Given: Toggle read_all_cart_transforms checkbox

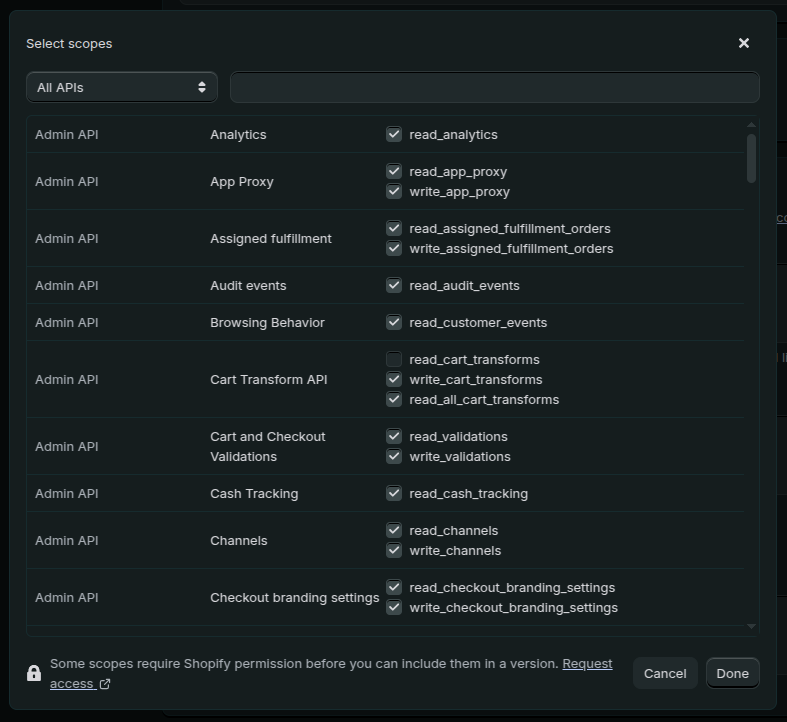Looking at the screenshot, I should pos(394,399).
